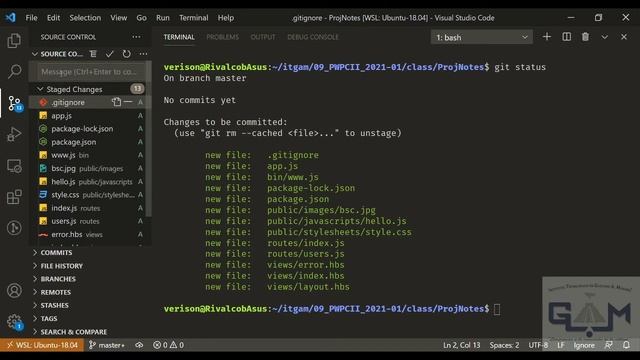This screenshot has width=640, height=360.
Task: Open the Accounts menu
Action: (x=14, y=291)
